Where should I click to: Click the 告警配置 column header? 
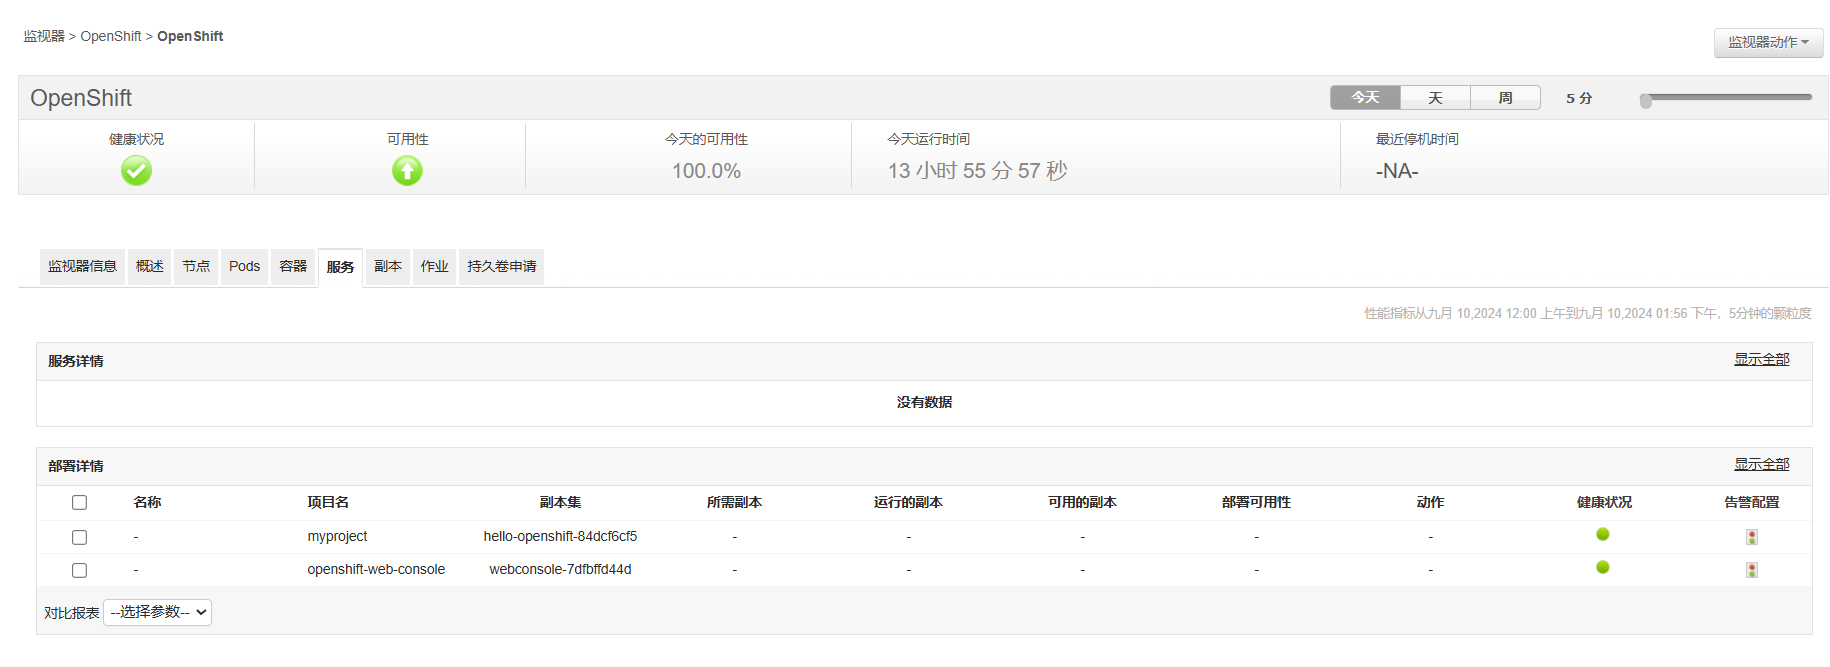coord(1752,503)
